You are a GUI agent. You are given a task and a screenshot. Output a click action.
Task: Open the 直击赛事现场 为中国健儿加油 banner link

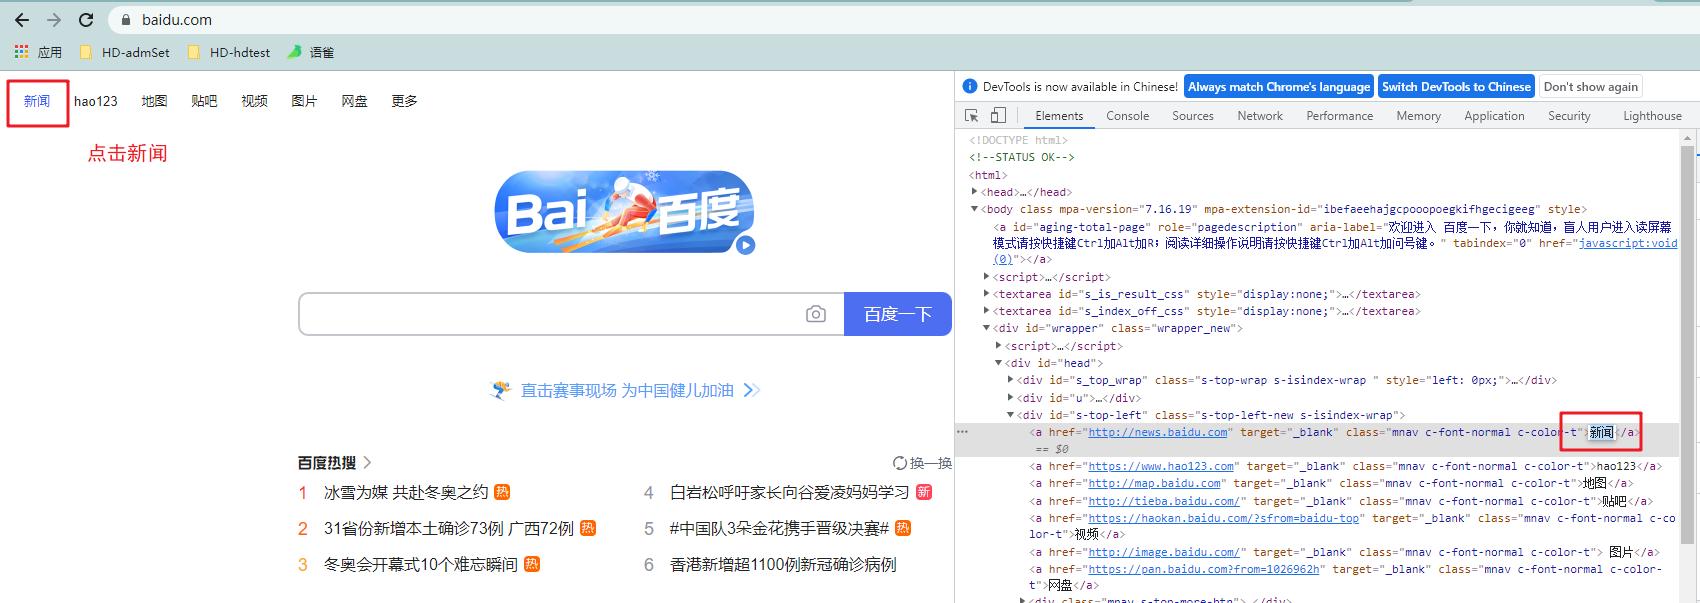(x=627, y=390)
